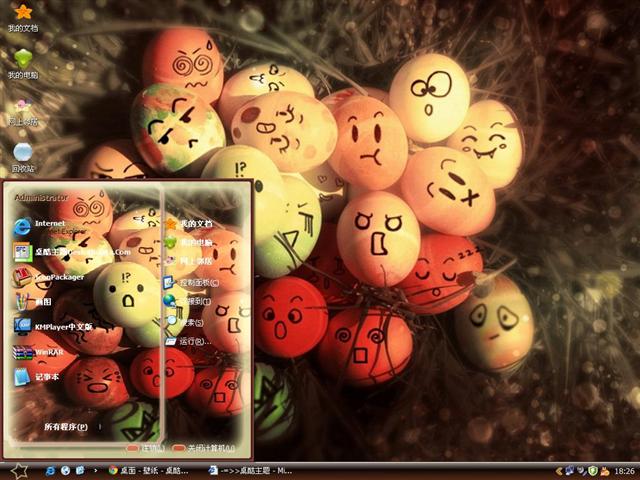Open 我的电脑 in start menu right column
Screen dimensions: 640x480
click(x=189, y=242)
